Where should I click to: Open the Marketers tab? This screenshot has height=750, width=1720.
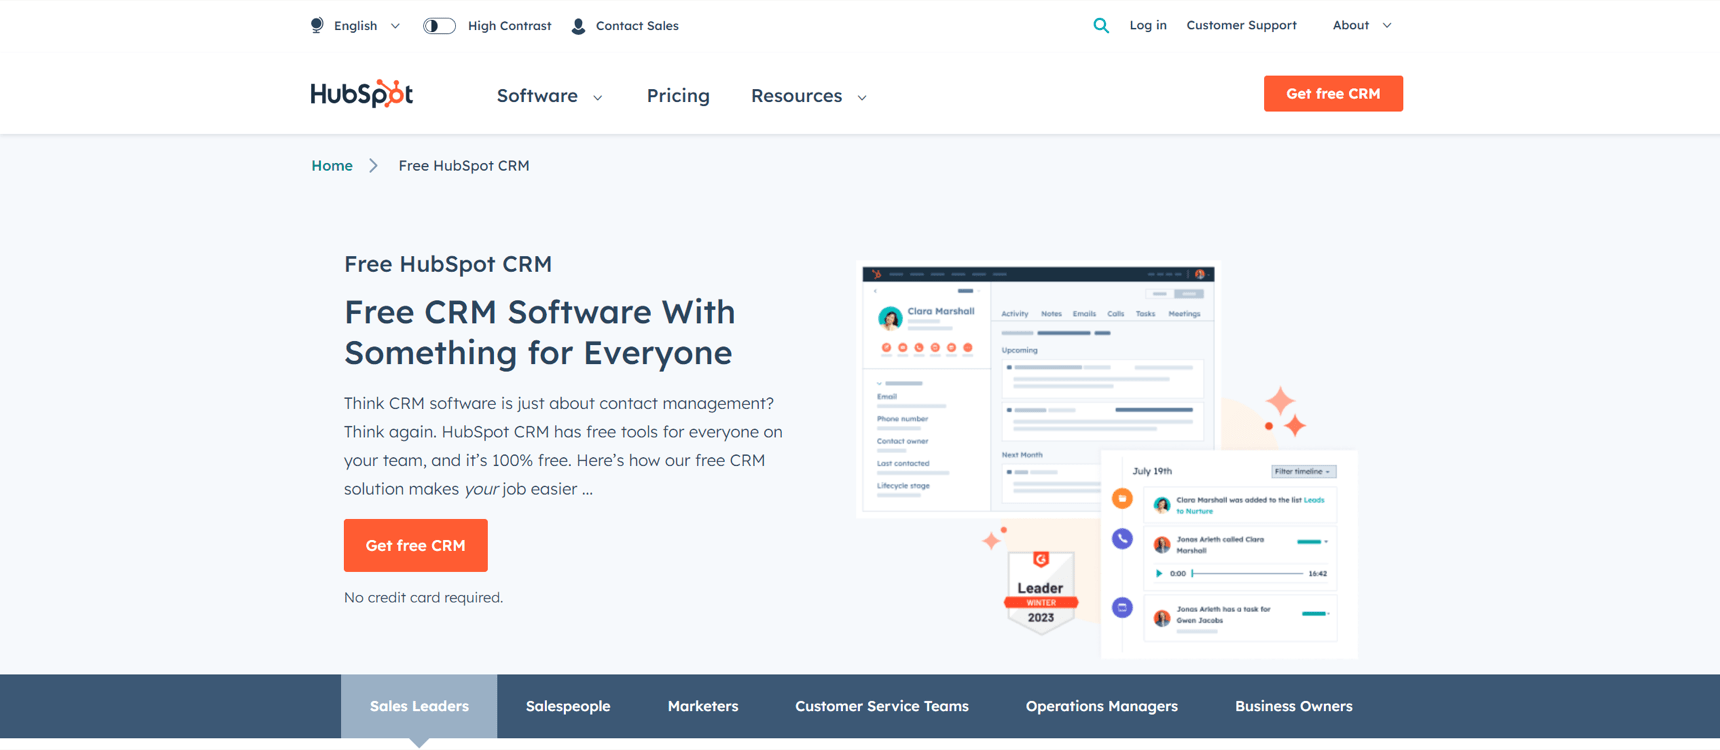click(x=703, y=706)
